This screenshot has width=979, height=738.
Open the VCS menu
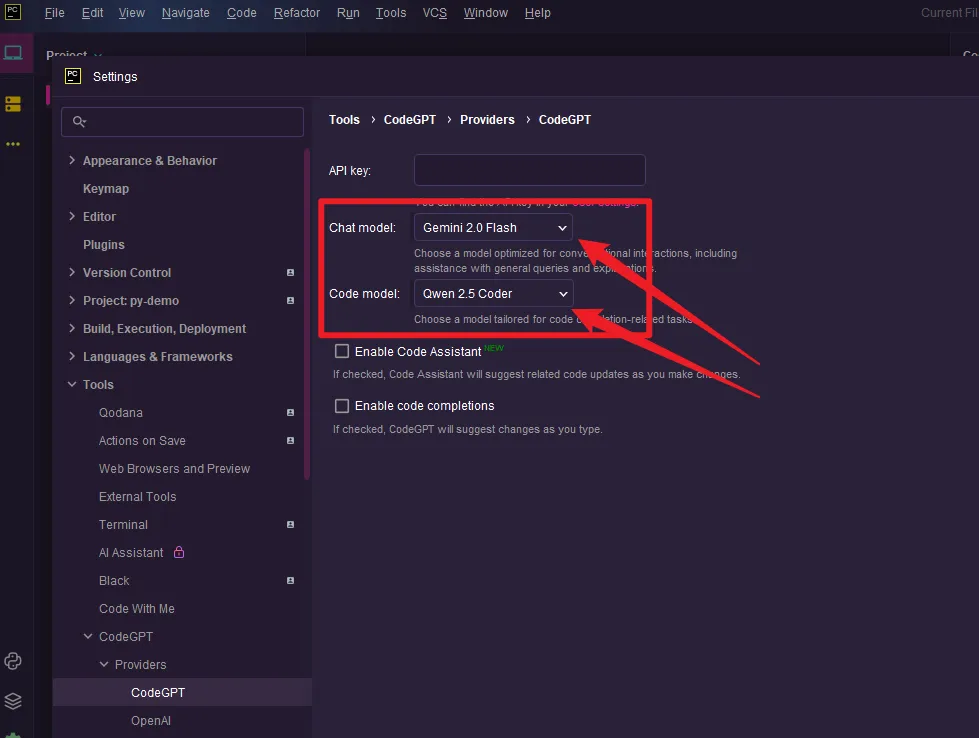(435, 12)
